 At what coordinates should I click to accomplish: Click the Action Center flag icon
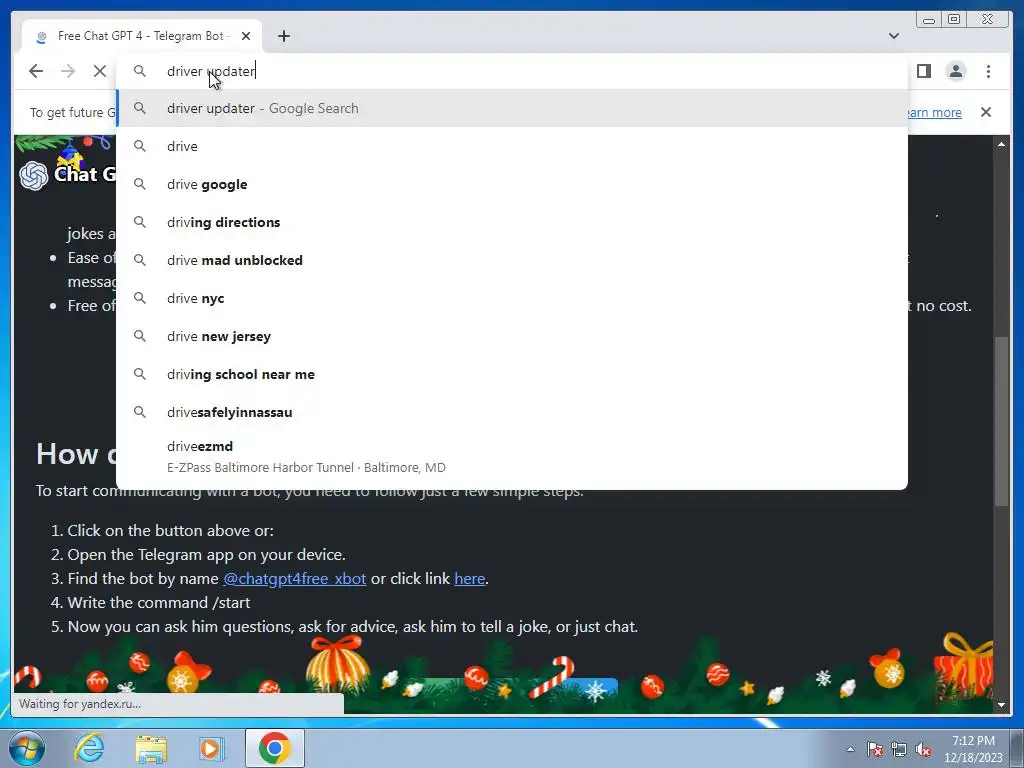874,749
